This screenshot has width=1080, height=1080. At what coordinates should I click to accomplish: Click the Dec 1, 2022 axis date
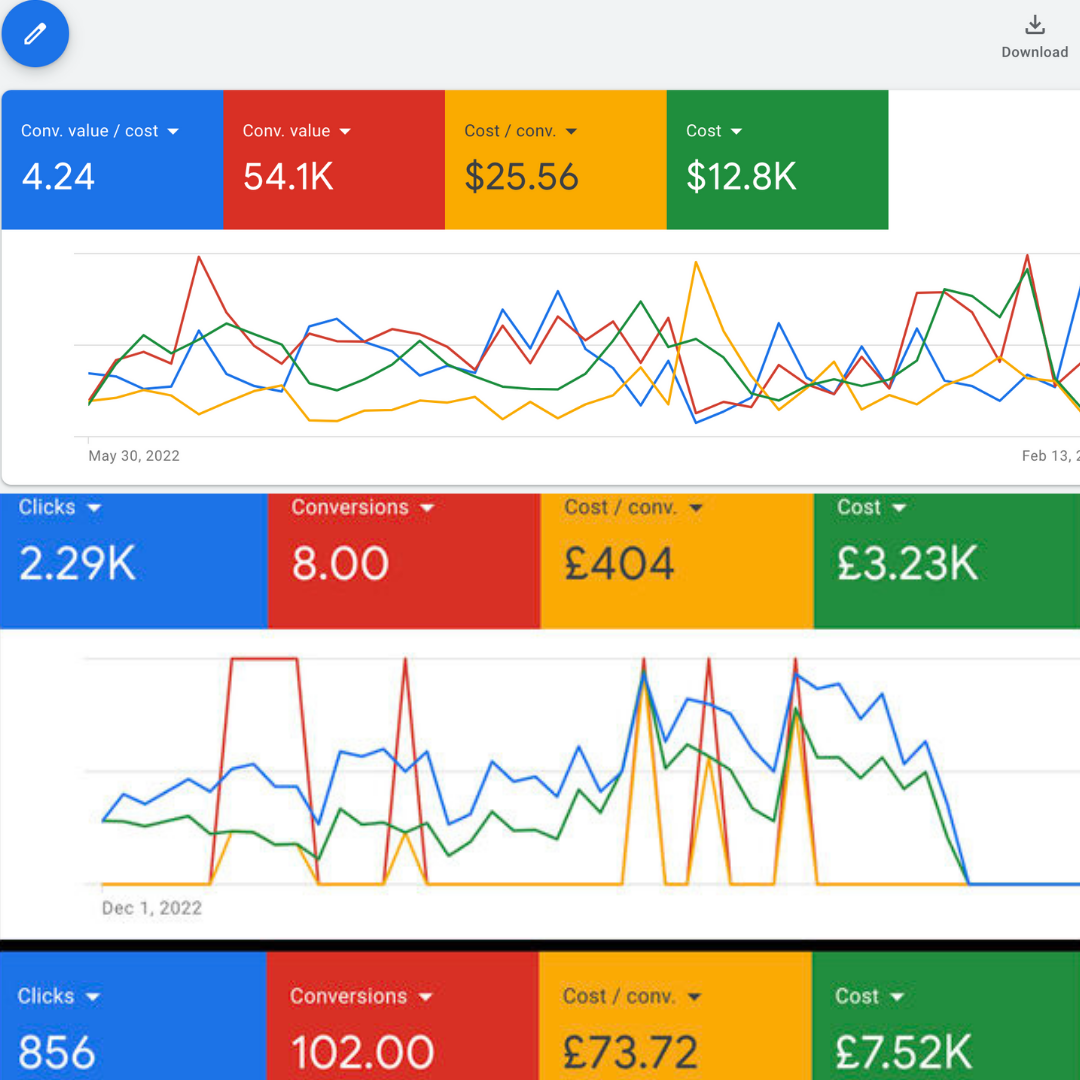pyautogui.click(x=152, y=908)
